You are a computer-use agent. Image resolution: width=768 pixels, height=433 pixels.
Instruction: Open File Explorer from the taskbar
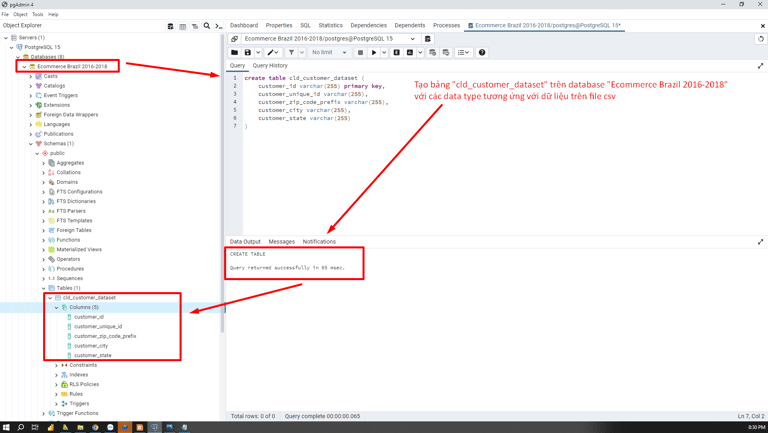point(80,427)
